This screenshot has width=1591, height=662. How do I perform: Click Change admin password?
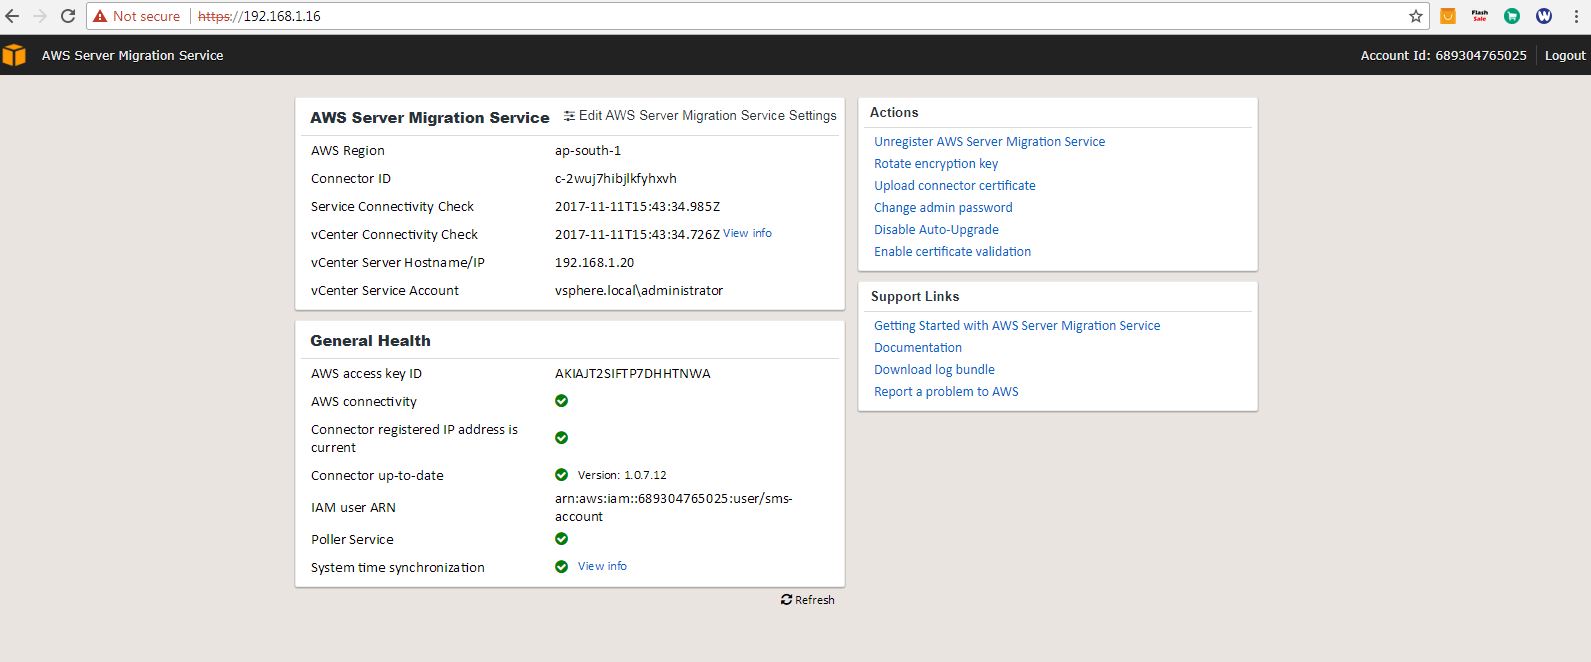[943, 208]
